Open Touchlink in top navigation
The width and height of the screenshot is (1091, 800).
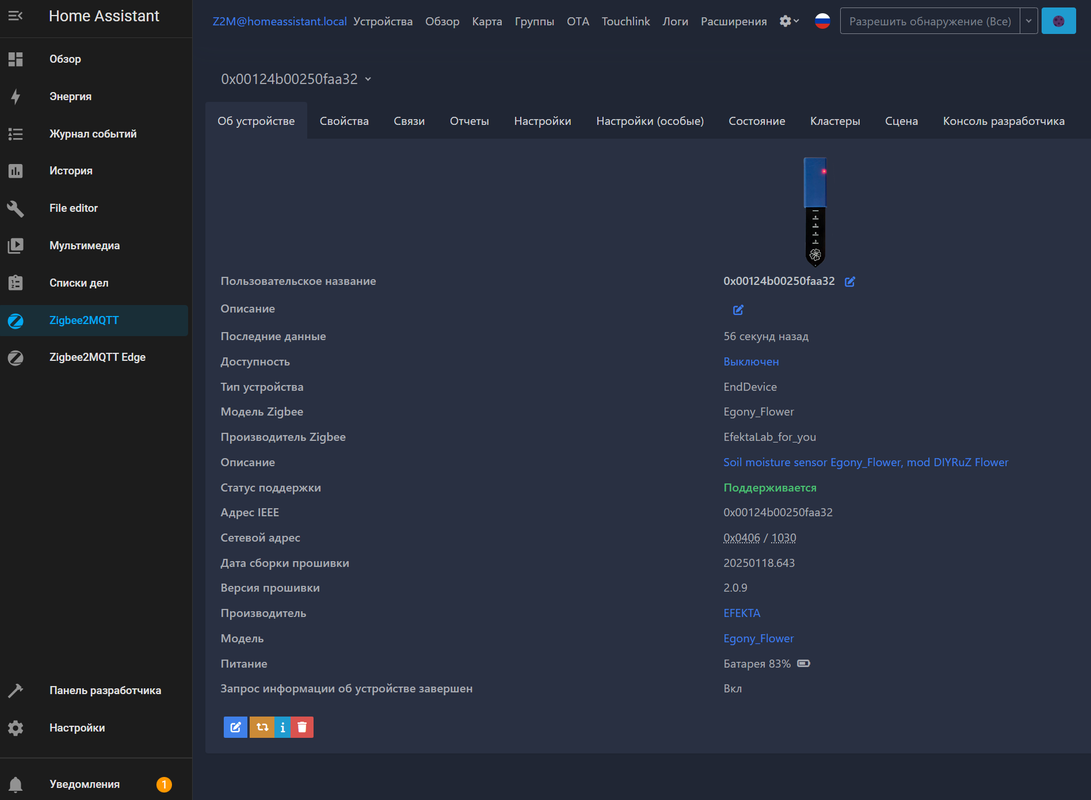tap(626, 22)
